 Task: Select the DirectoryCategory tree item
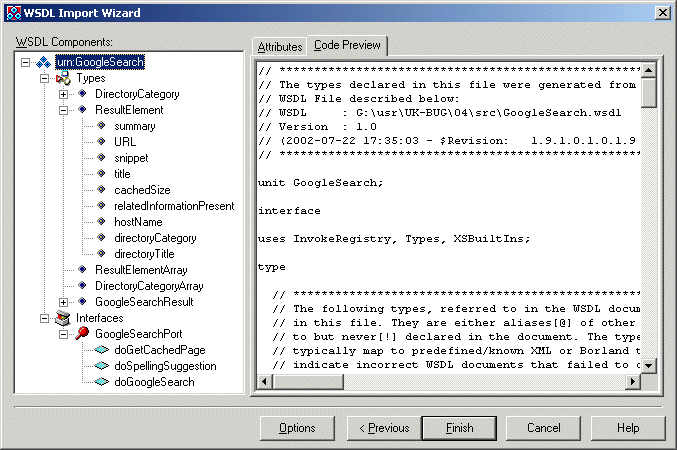tap(137, 94)
